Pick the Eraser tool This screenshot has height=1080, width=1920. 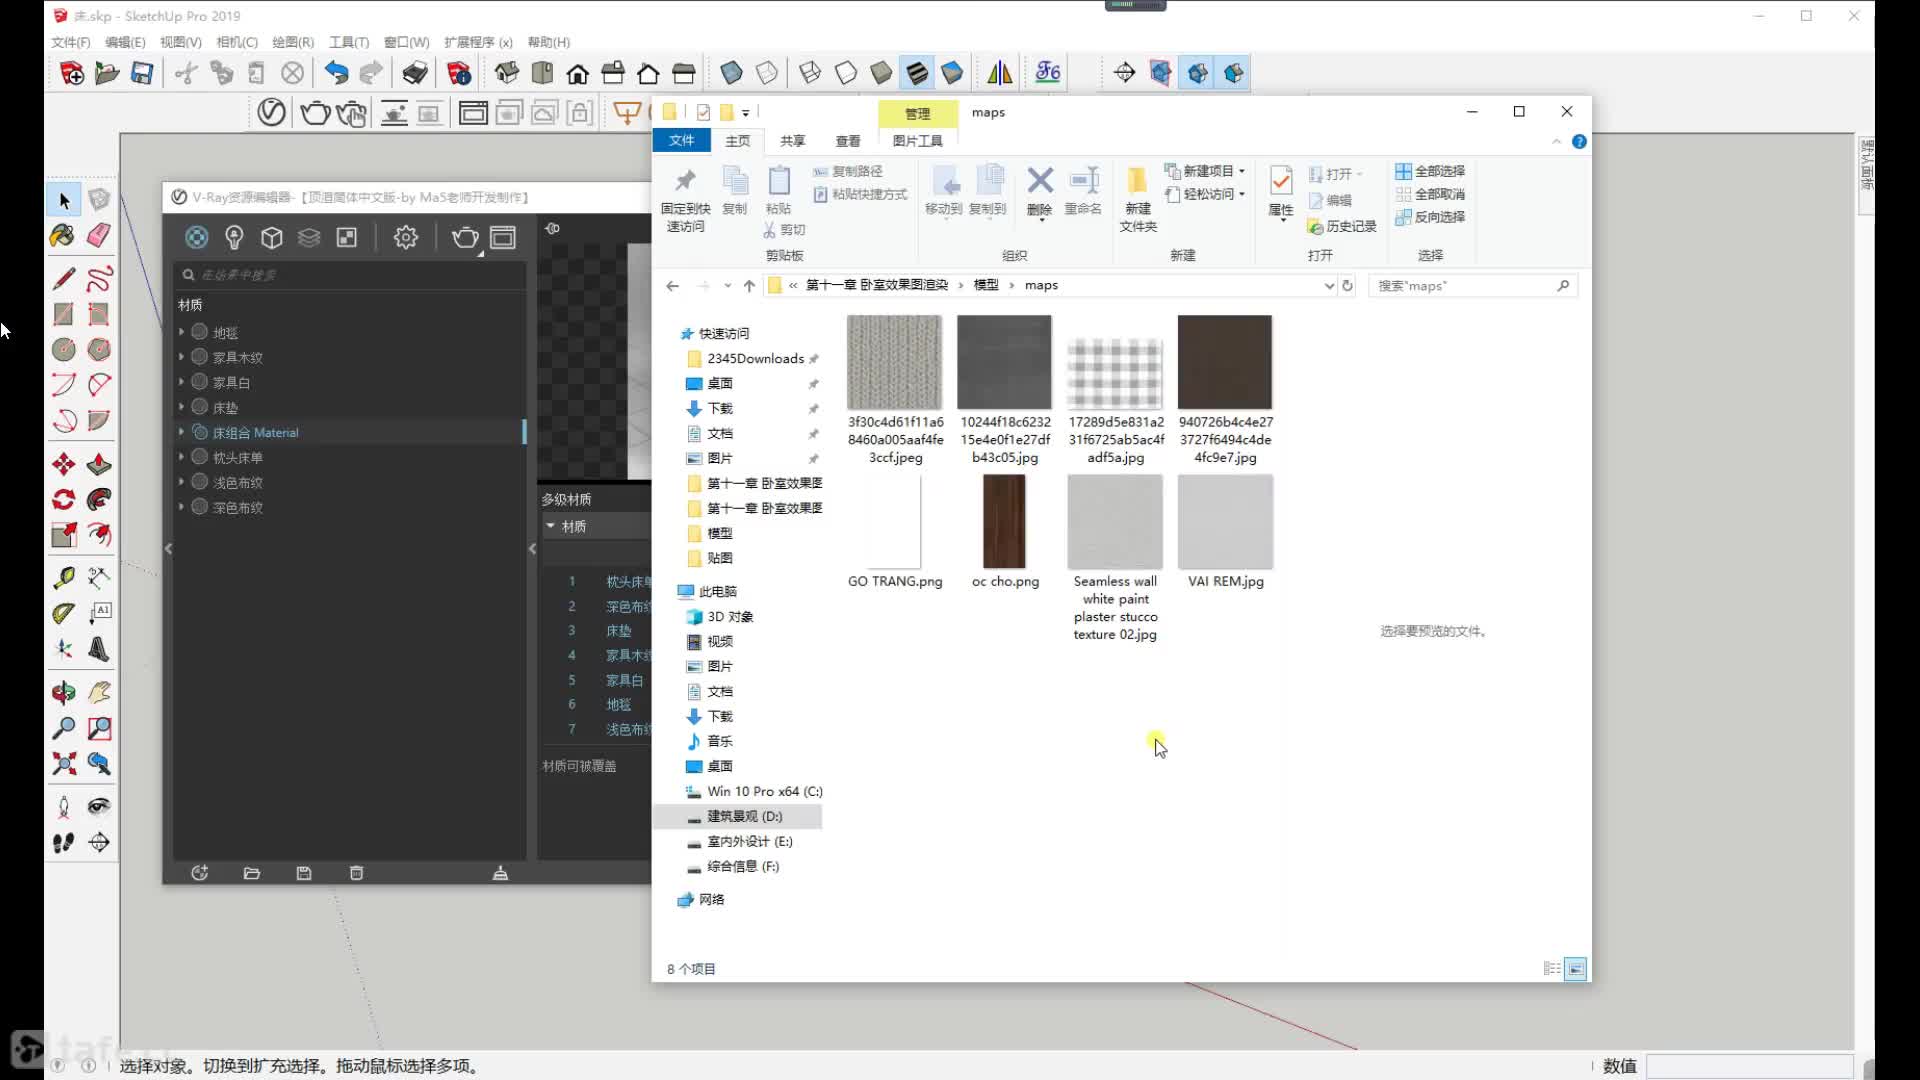pyautogui.click(x=99, y=236)
